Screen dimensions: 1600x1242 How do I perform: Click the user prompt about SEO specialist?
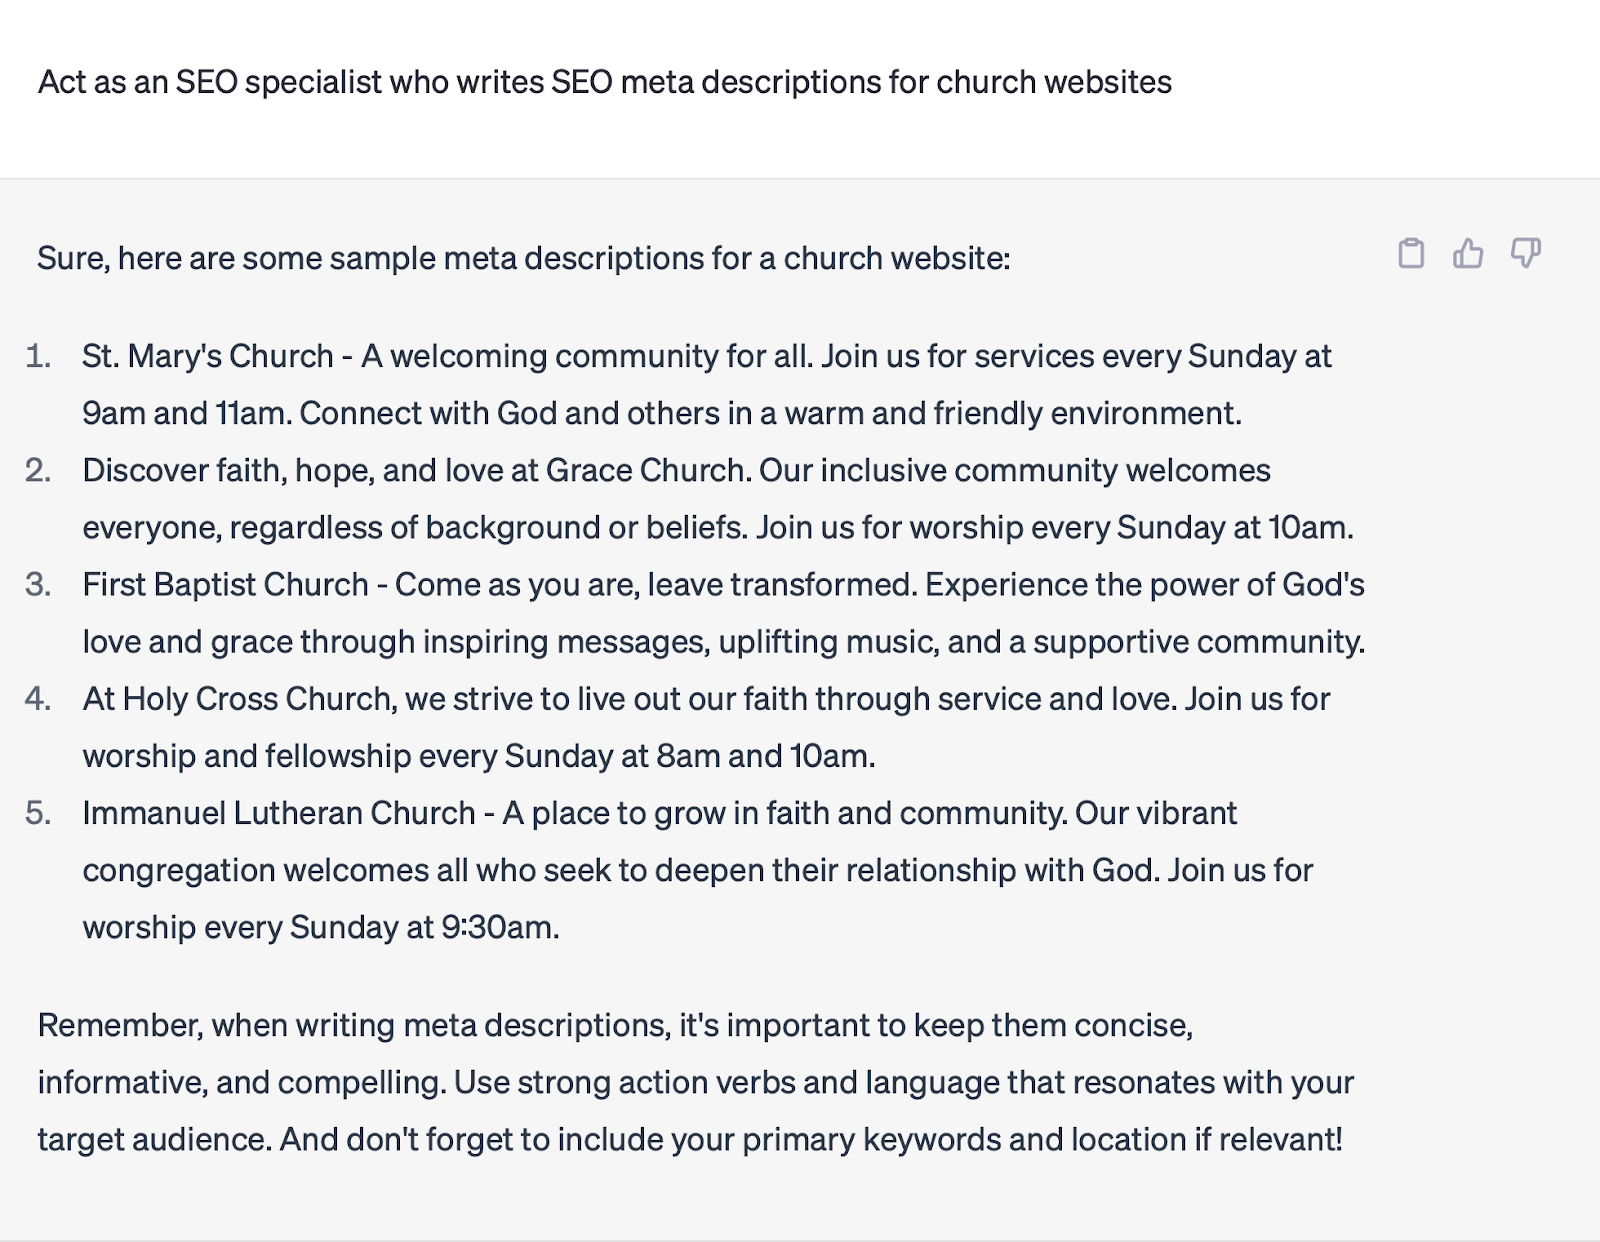pyautogui.click(x=605, y=82)
